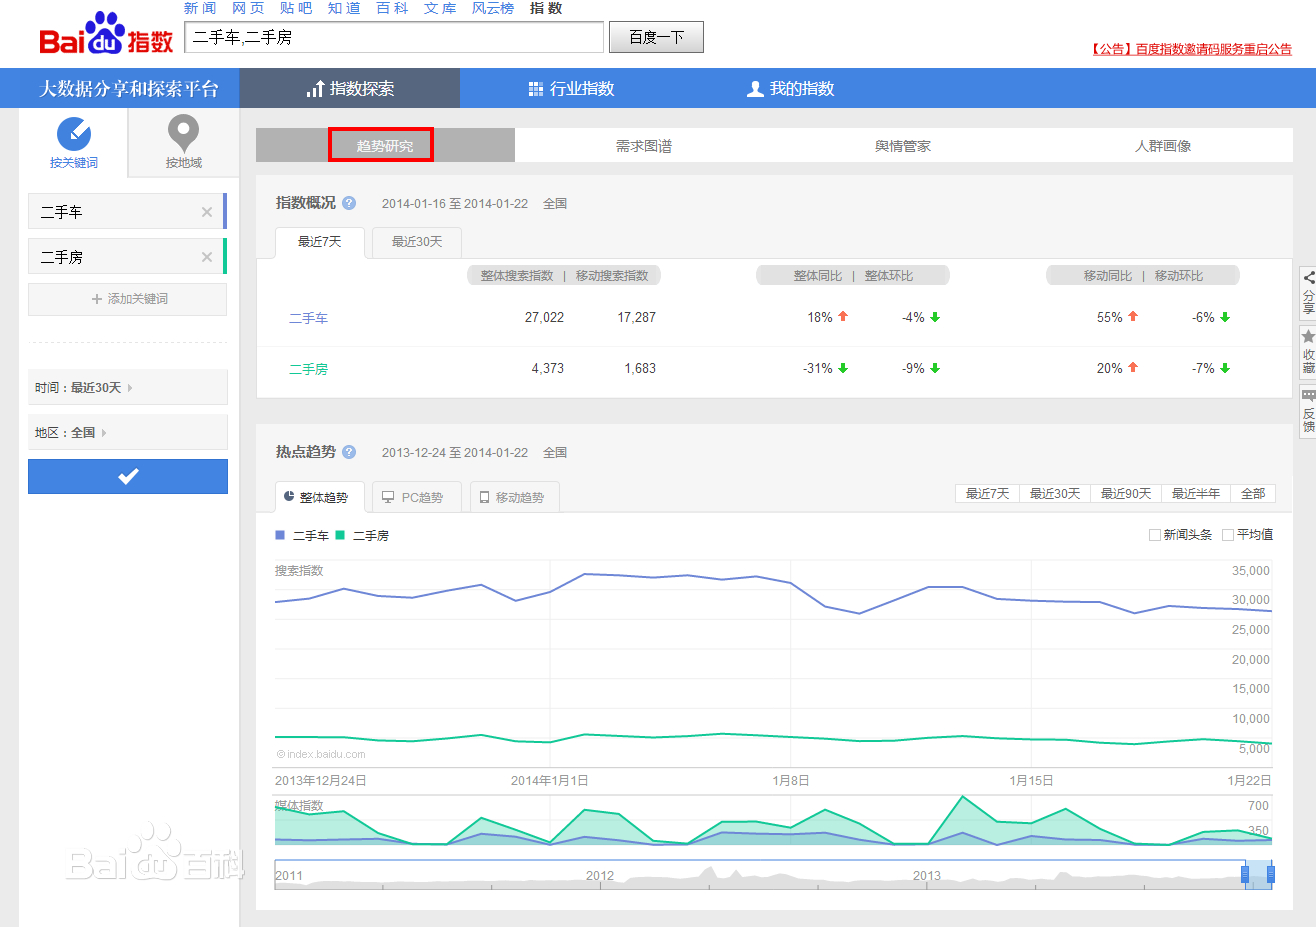Click the help icon beside 热点趋势
The height and width of the screenshot is (927, 1316).
(349, 452)
